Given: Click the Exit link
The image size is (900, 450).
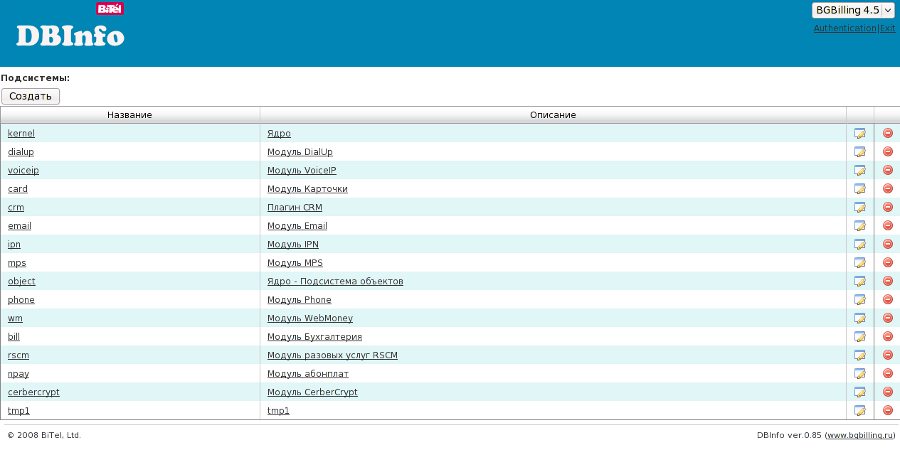Looking at the screenshot, I should (887, 28).
